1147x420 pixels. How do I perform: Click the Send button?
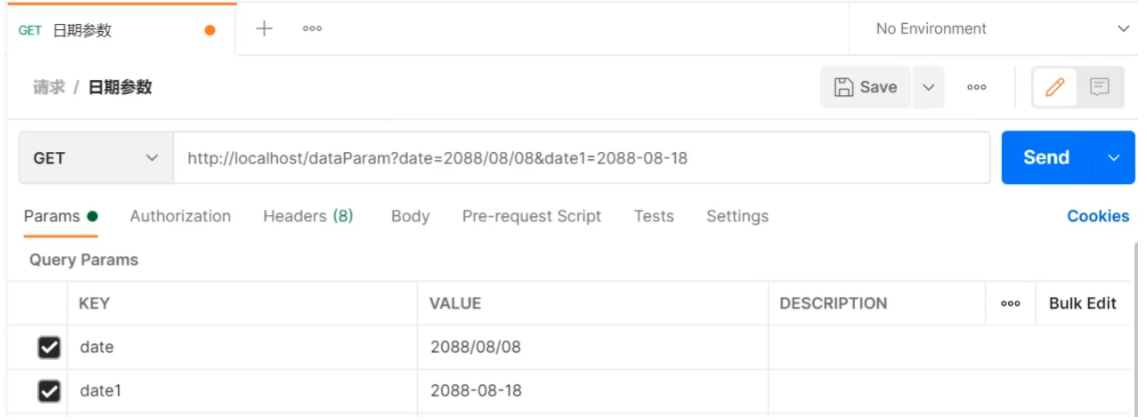[x=1046, y=158]
